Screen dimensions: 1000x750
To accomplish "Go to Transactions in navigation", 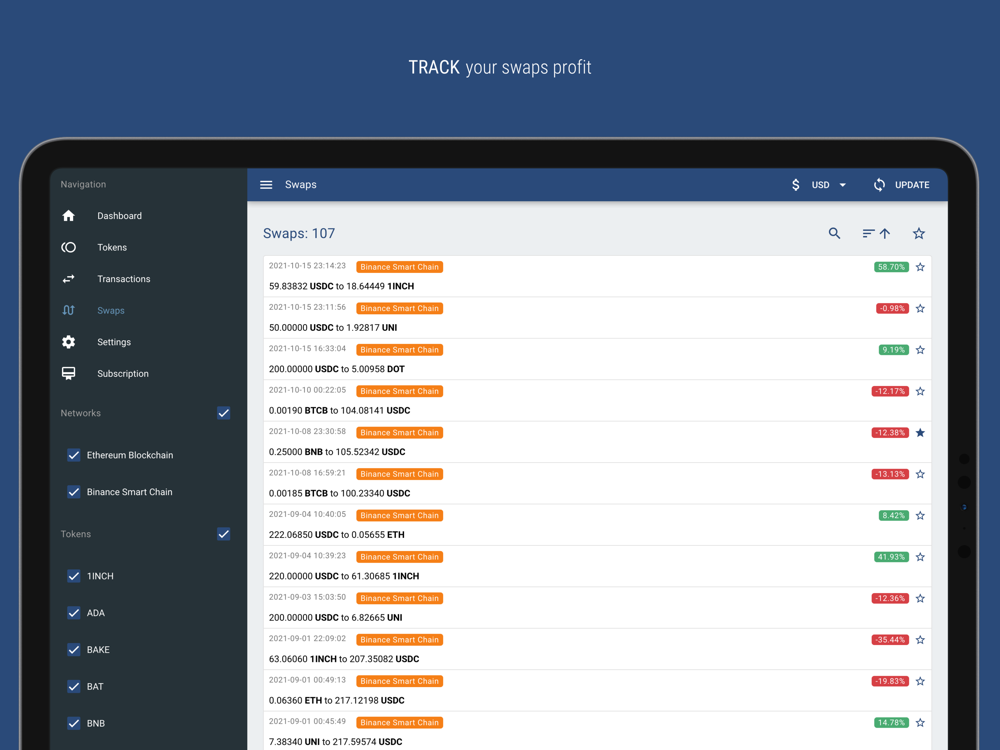I will [x=124, y=279].
